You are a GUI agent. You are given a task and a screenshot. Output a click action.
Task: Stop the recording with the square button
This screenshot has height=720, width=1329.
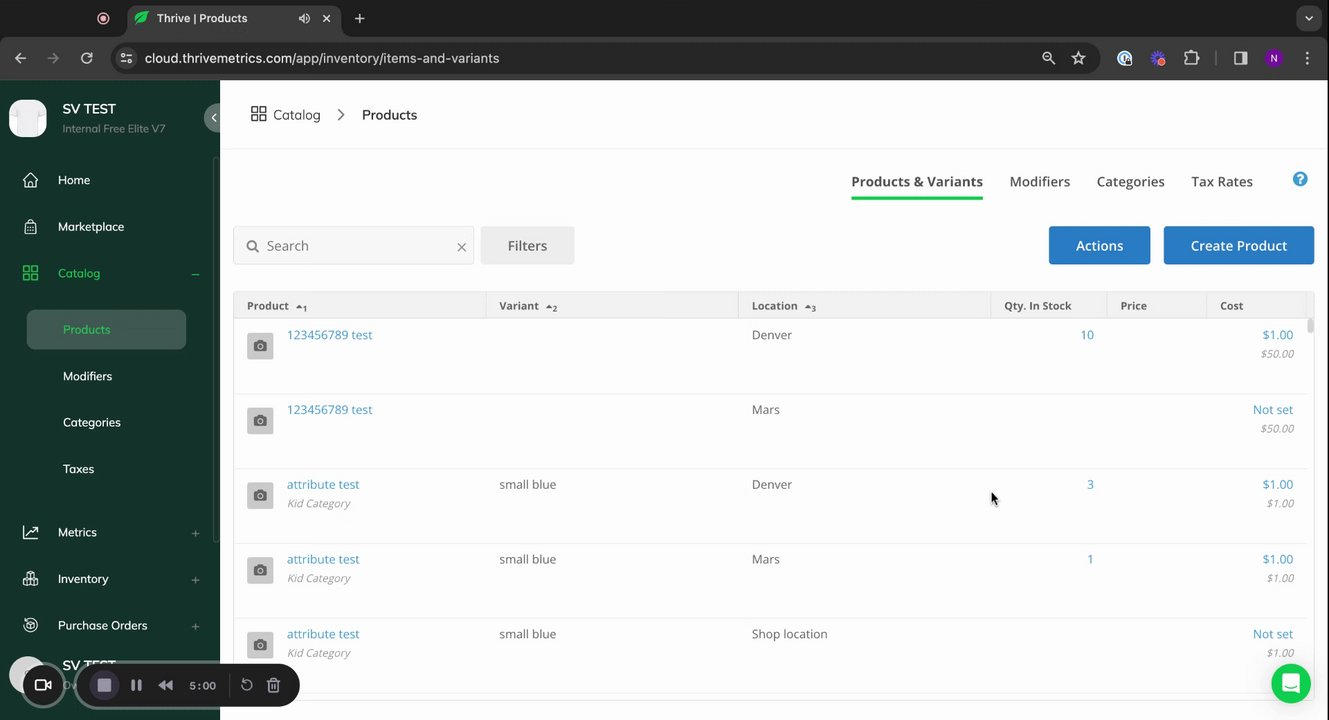104,685
